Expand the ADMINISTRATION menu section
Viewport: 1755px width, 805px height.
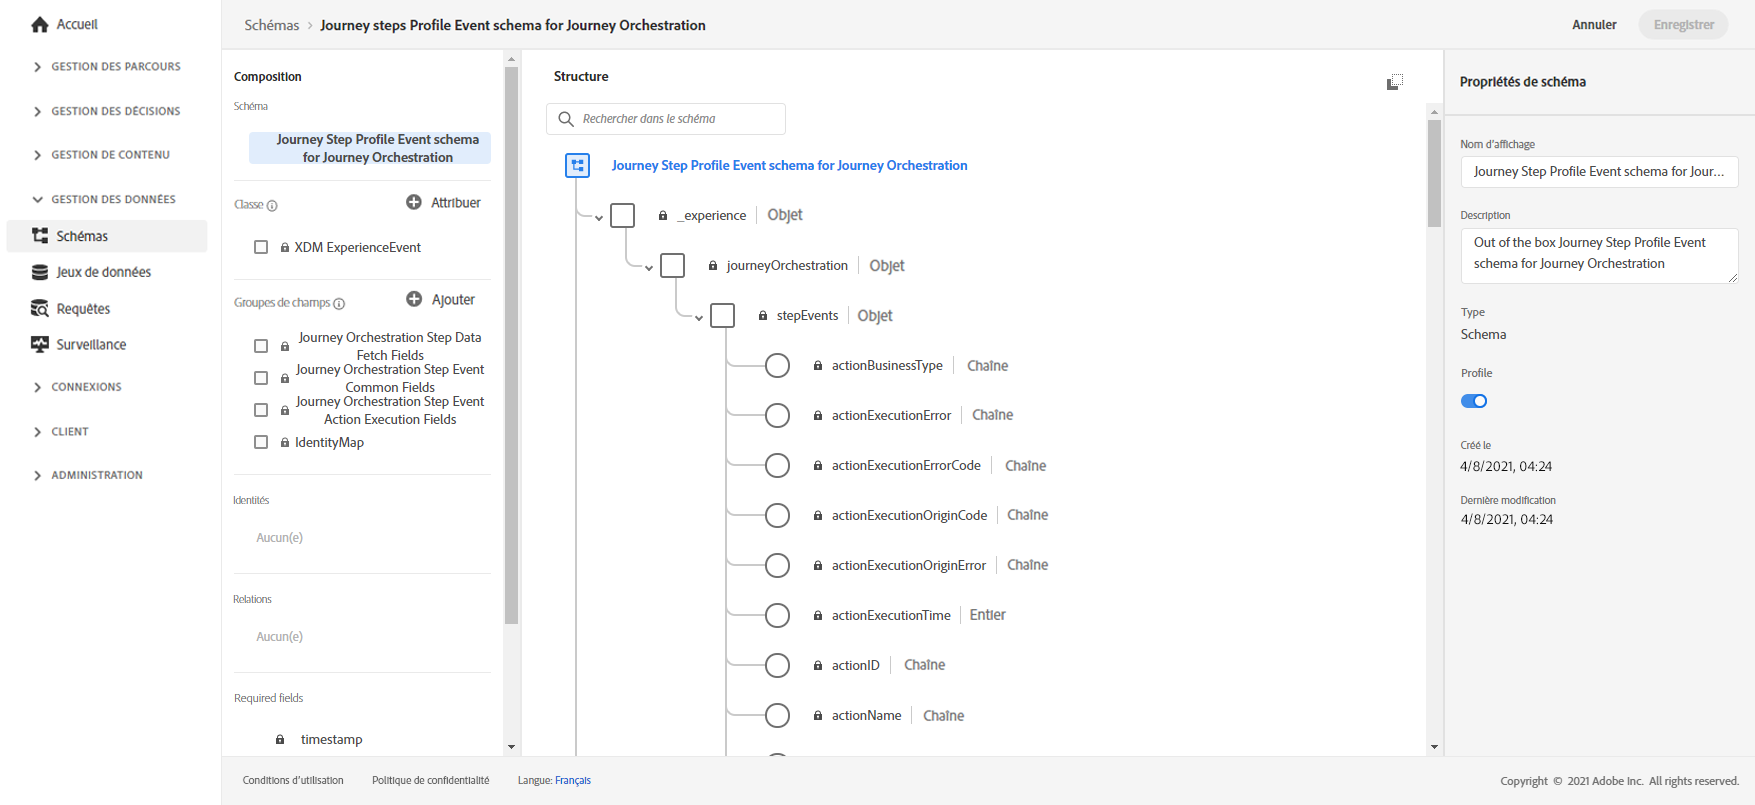38,476
